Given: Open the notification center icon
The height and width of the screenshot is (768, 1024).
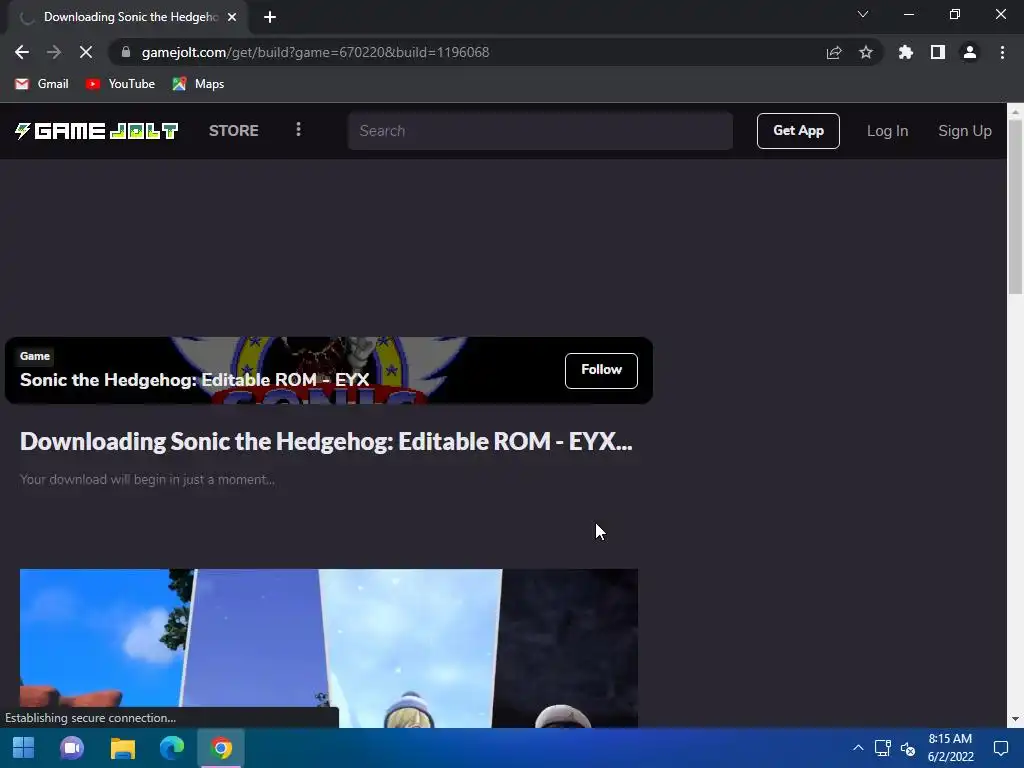Looking at the screenshot, I should (x=1000, y=748).
